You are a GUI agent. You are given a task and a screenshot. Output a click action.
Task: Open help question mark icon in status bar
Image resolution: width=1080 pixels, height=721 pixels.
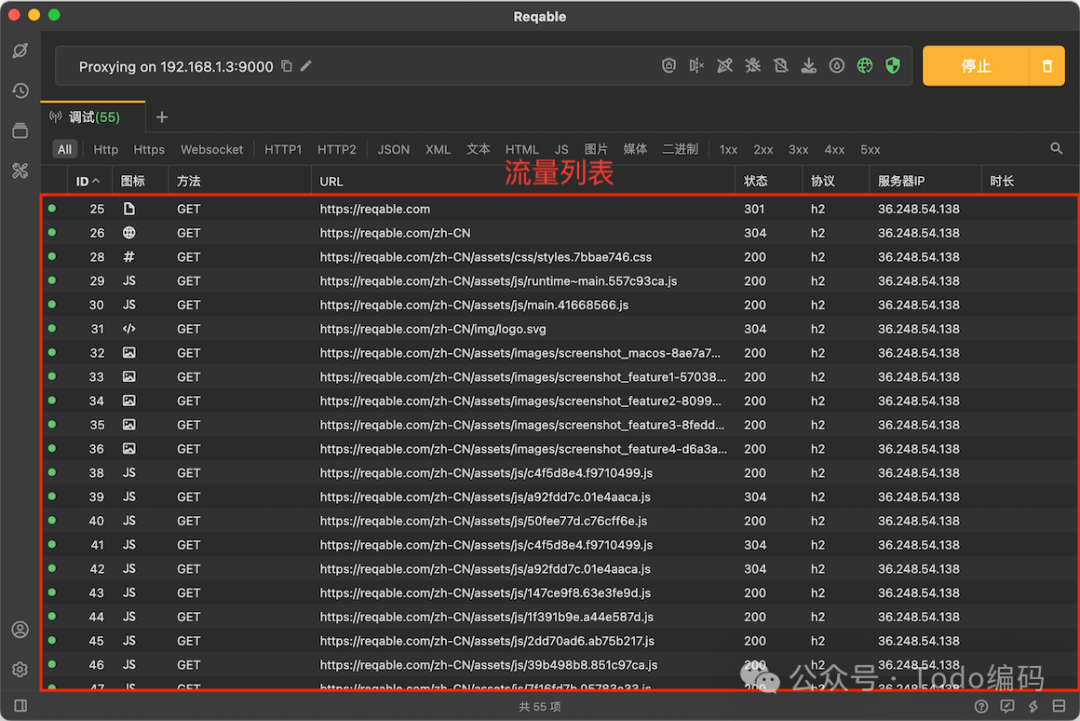tap(982, 706)
